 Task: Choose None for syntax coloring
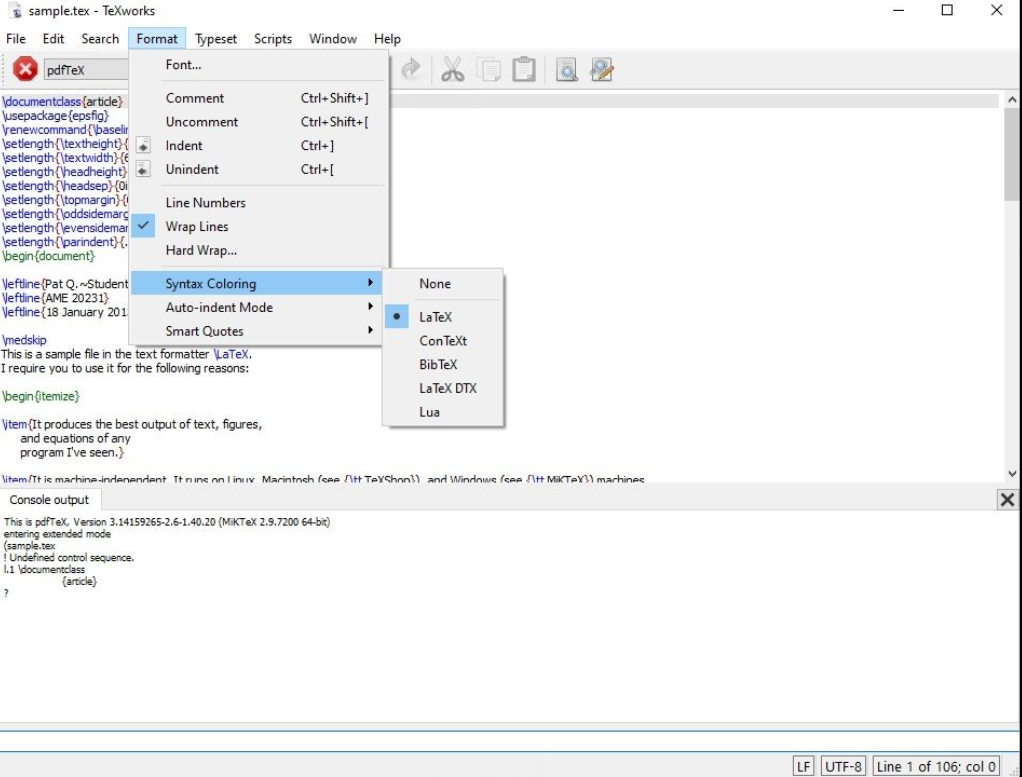[x=435, y=284]
